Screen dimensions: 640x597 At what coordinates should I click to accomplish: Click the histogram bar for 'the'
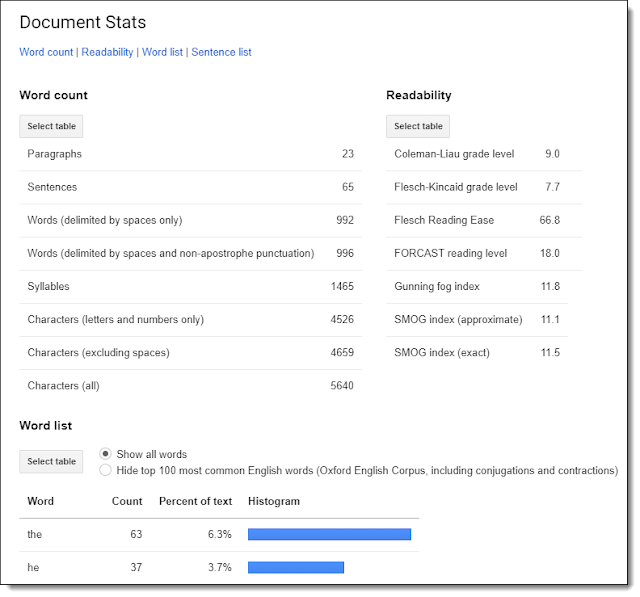pyautogui.click(x=329, y=535)
